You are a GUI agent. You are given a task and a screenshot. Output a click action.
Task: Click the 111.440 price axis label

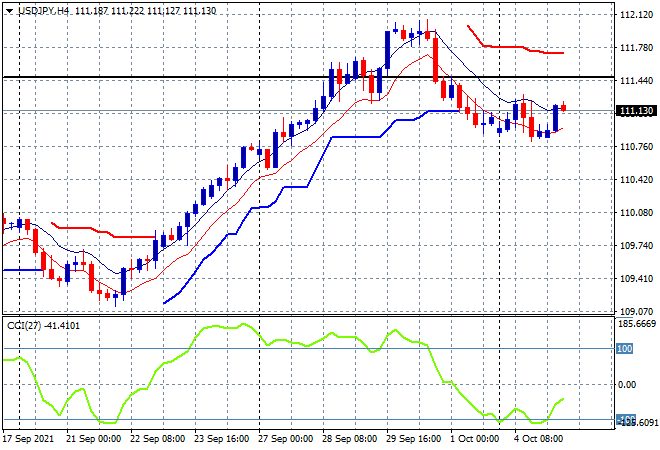point(636,81)
